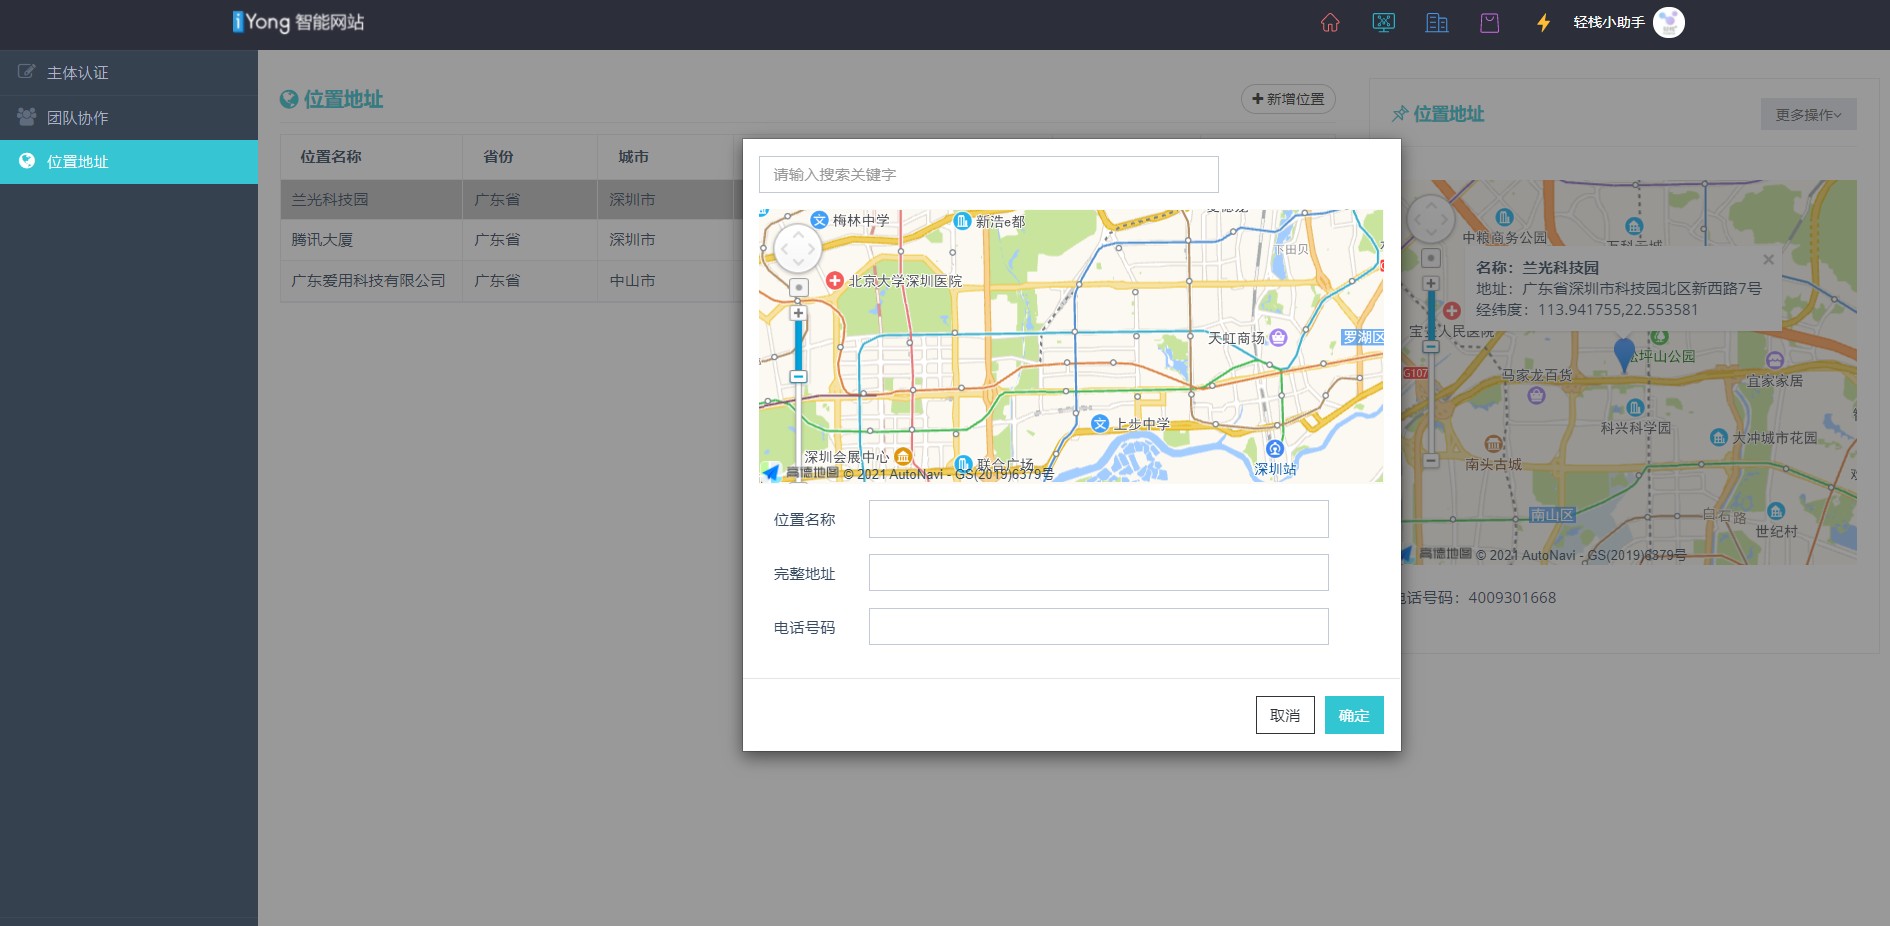Screen dimensions: 1890x926
Task: Zoom out on the dialog map
Action: click(798, 377)
